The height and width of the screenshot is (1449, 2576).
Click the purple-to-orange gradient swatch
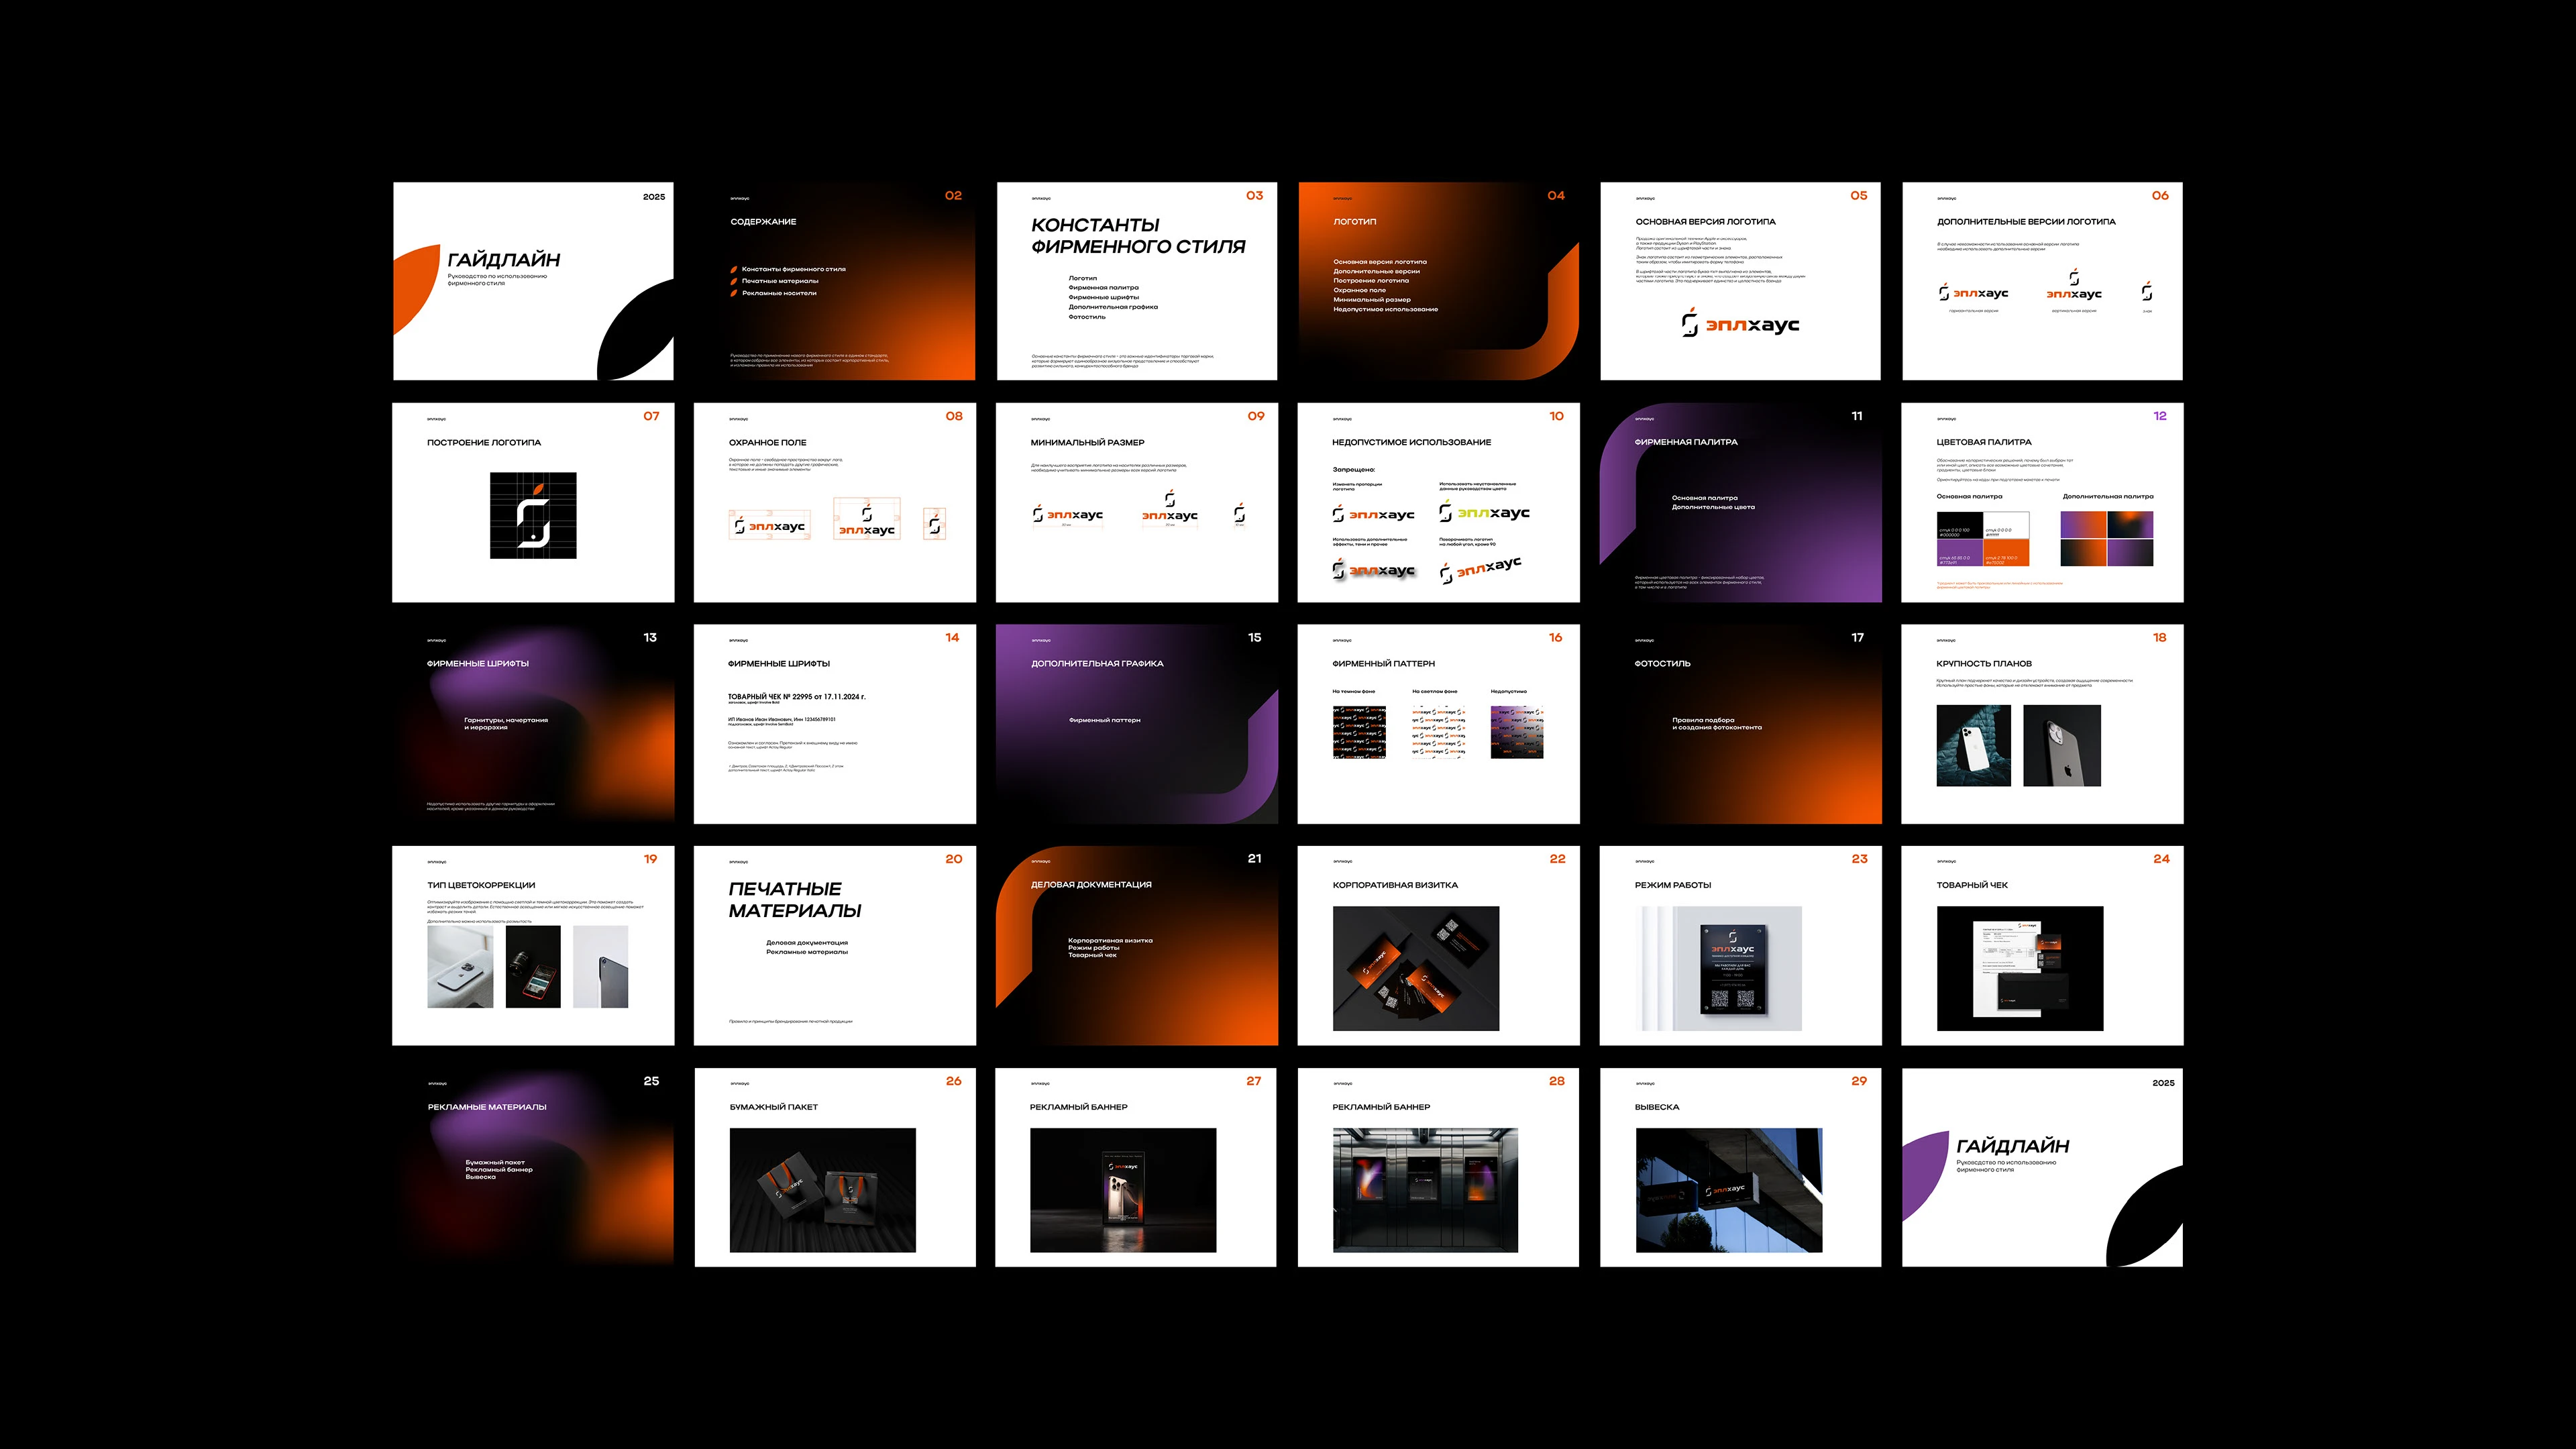click(x=2083, y=525)
